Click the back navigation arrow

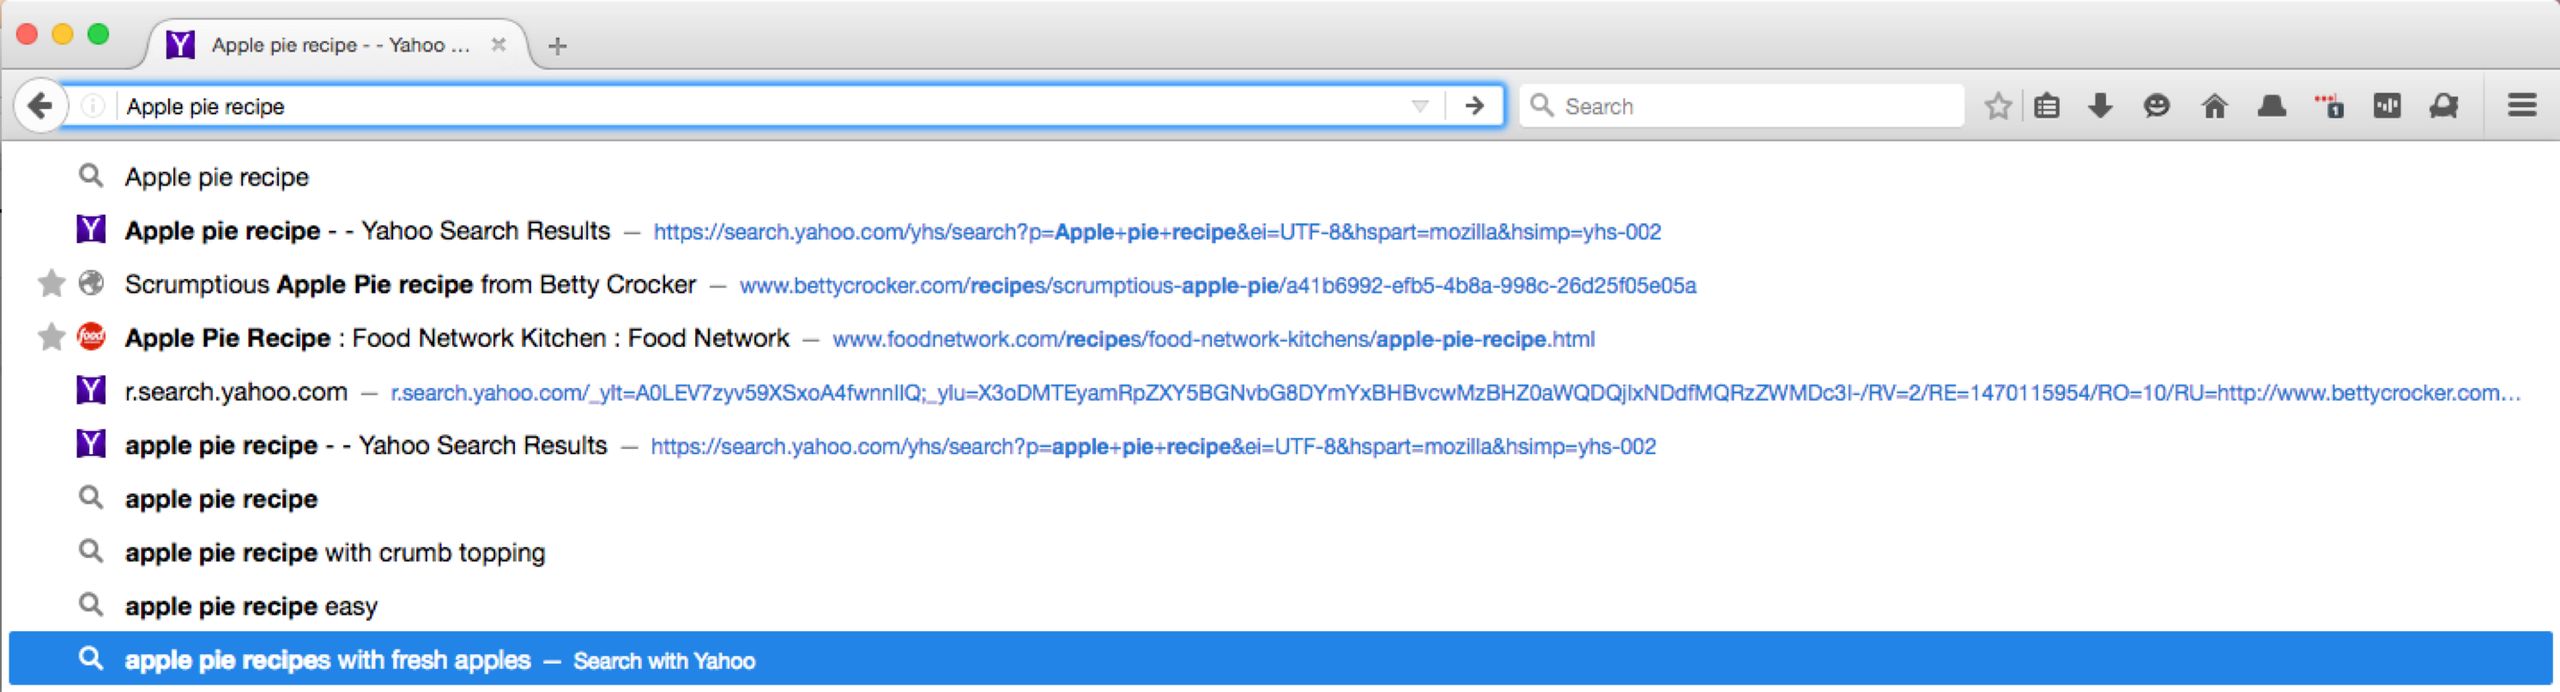(x=40, y=105)
